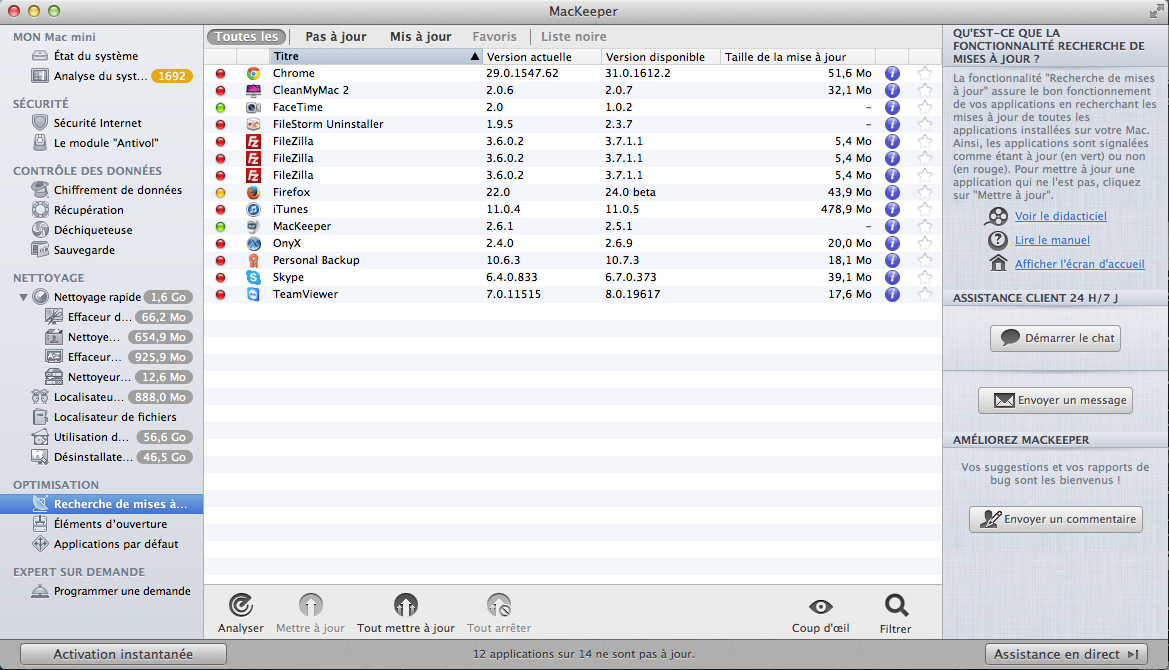Open Déchiqueteuse in sidebar
This screenshot has height=670, width=1169.
point(92,230)
